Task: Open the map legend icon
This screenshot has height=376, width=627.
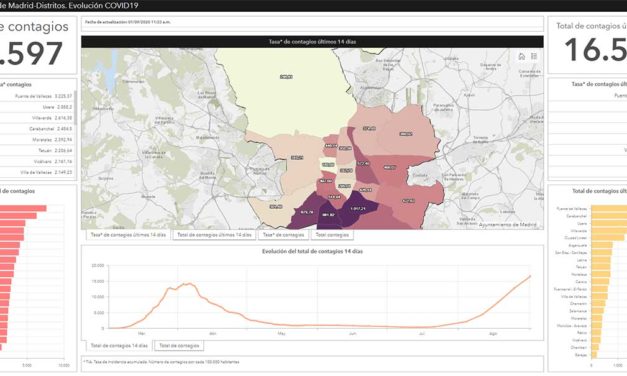Action: pyautogui.click(x=534, y=56)
